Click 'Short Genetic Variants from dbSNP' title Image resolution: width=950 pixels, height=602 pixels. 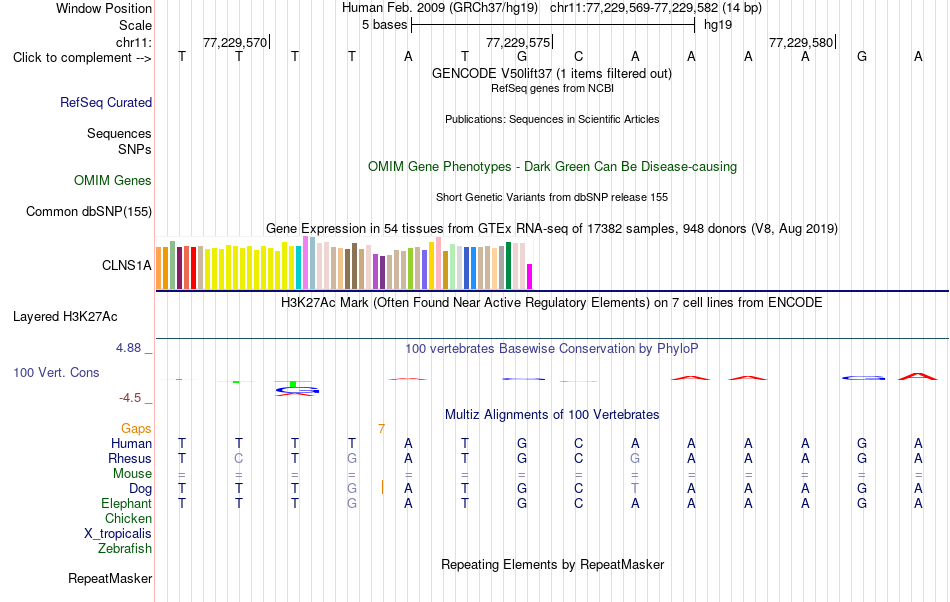[x=552, y=197]
